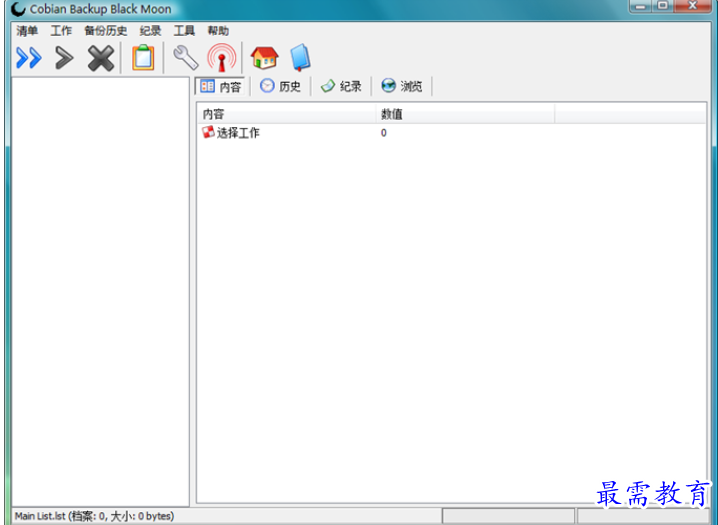Switch to the 历史 tab
The height and width of the screenshot is (525, 718).
pos(280,86)
